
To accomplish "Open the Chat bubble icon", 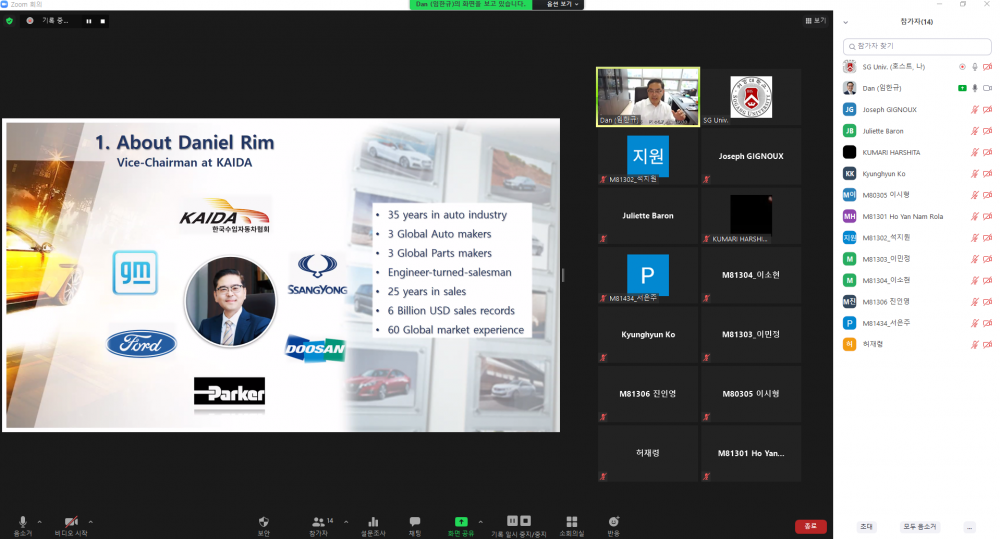I will click(x=415, y=522).
